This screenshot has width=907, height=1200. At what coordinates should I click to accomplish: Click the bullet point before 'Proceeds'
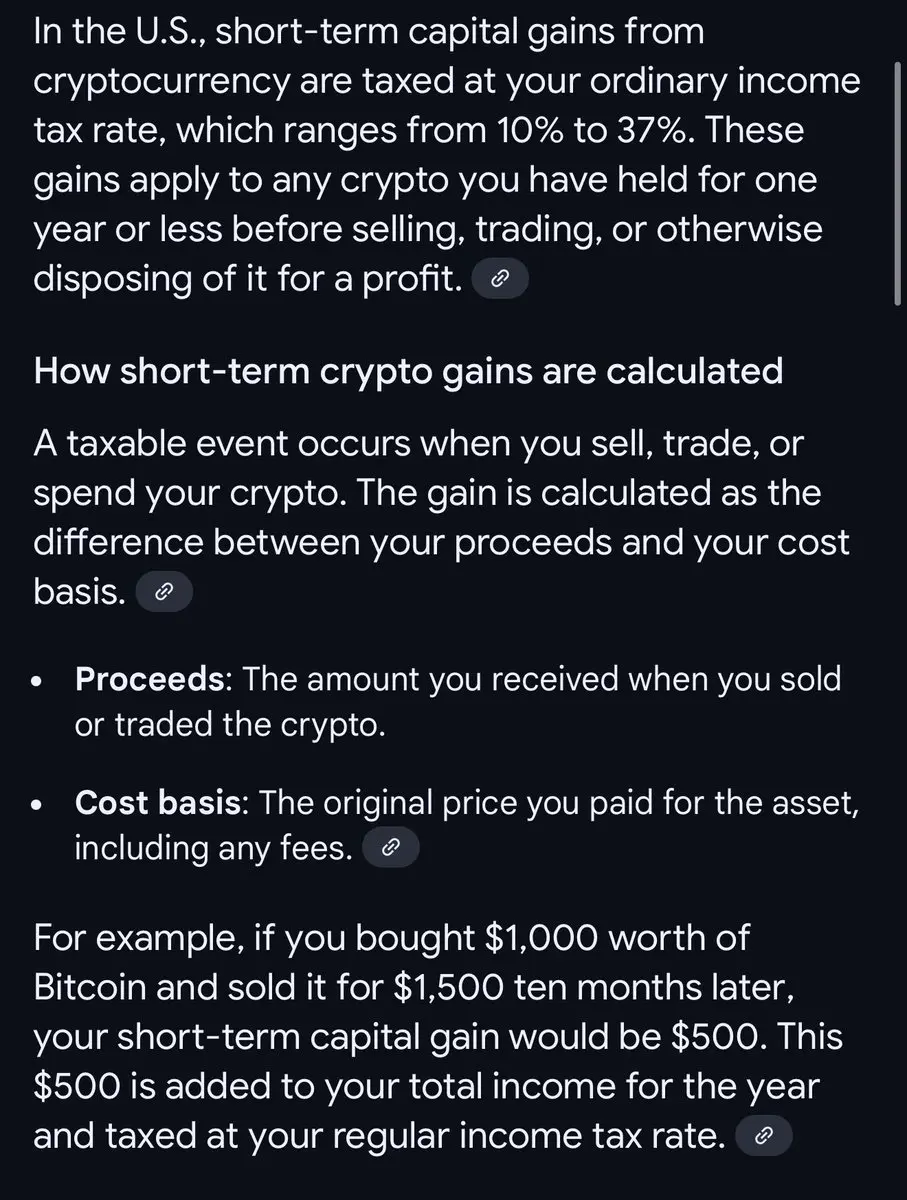[x=38, y=683]
